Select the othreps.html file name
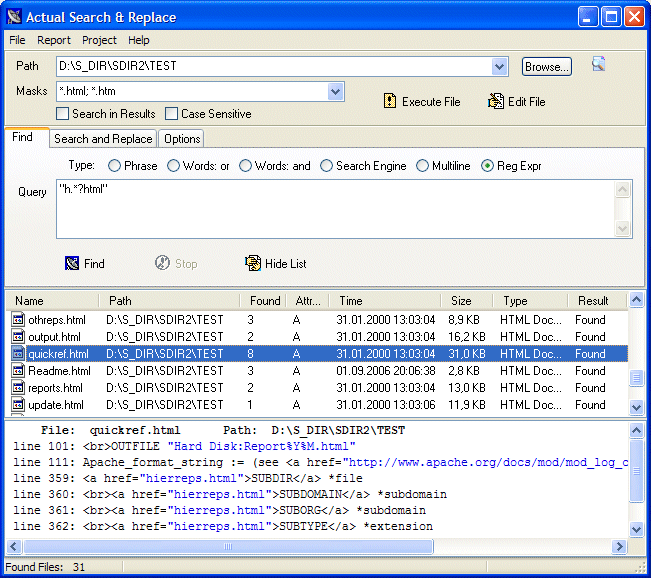 (57, 320)
